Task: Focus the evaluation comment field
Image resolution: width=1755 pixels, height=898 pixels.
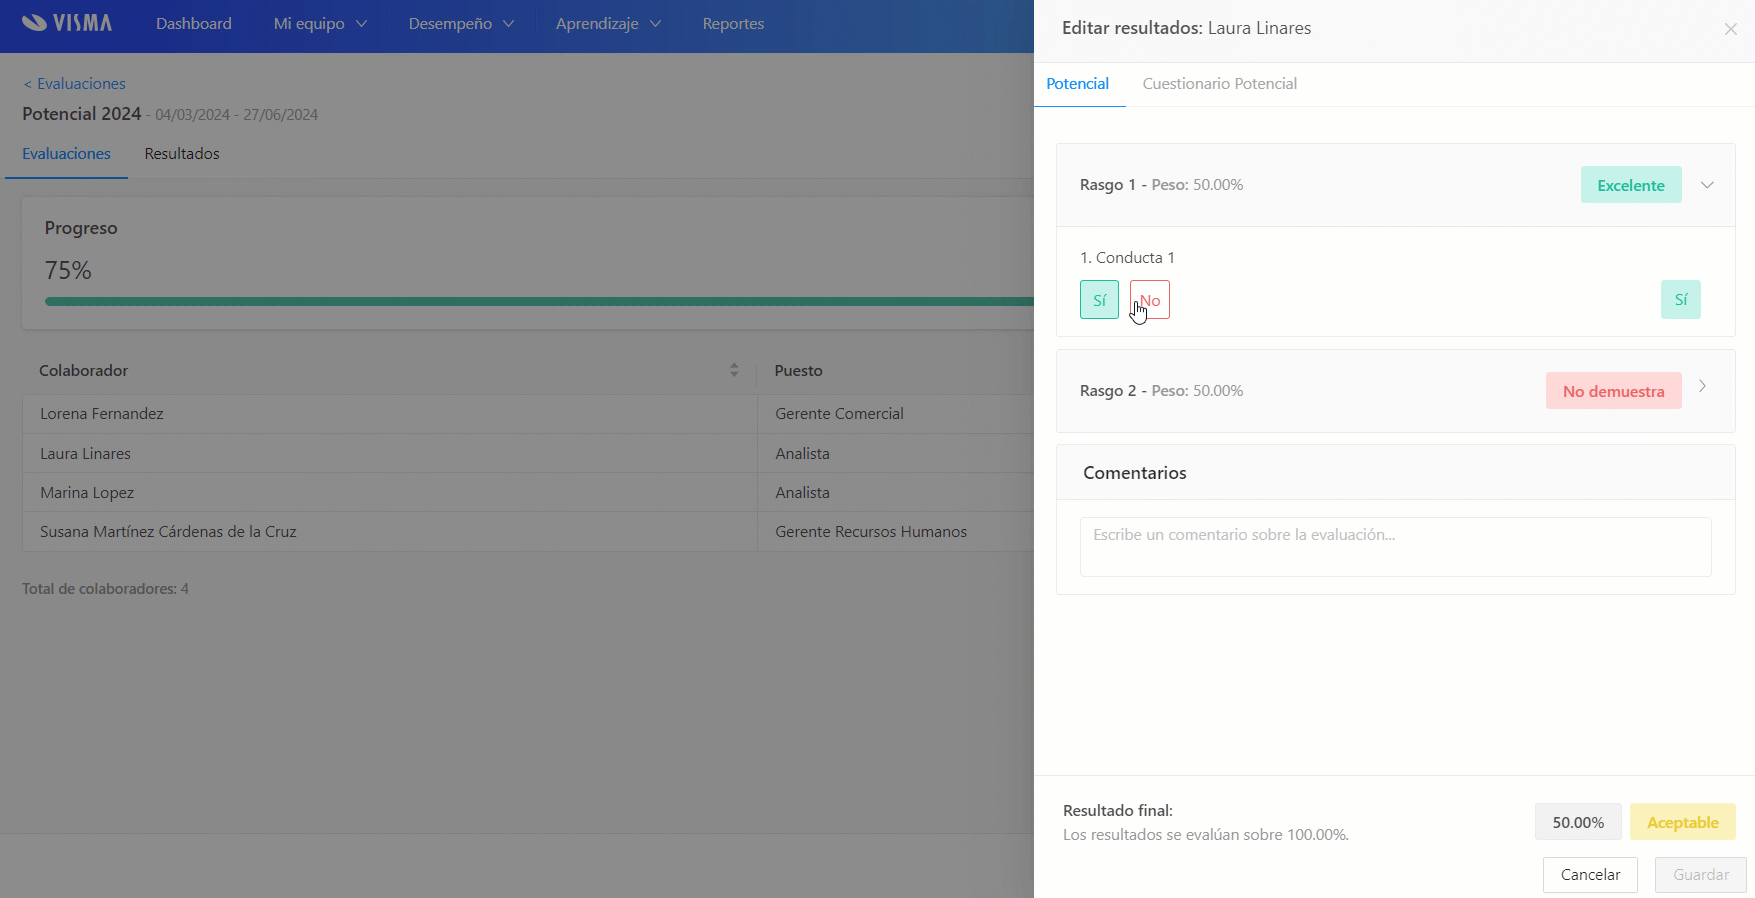Action: tap(1395, 547)
